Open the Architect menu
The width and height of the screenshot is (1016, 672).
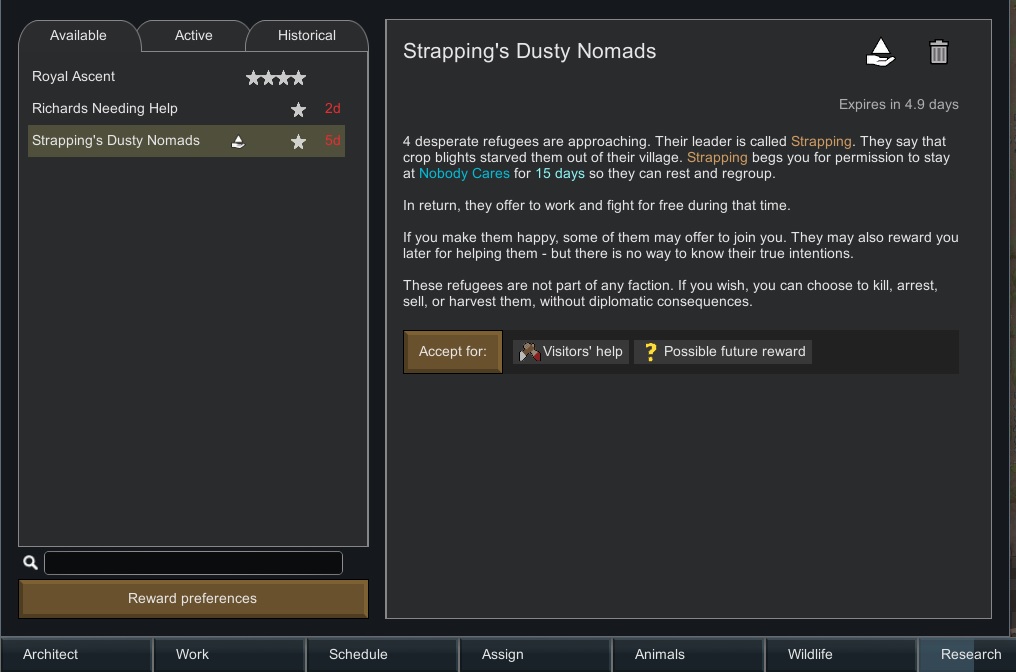(51, 655)
